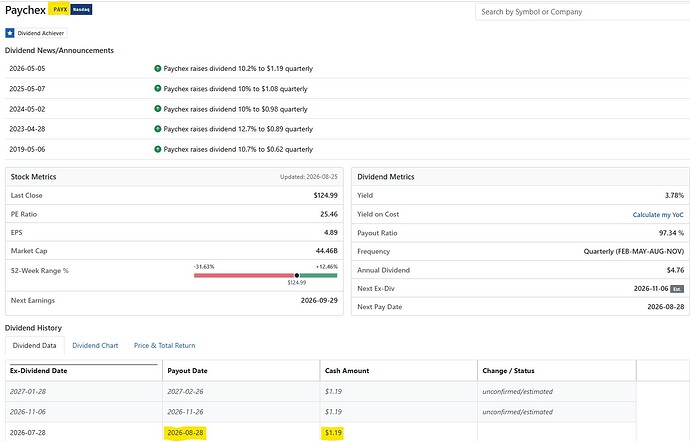Click the Dividend History heading
The width and height of the screenshot is (690, 442).
(33, 328)
